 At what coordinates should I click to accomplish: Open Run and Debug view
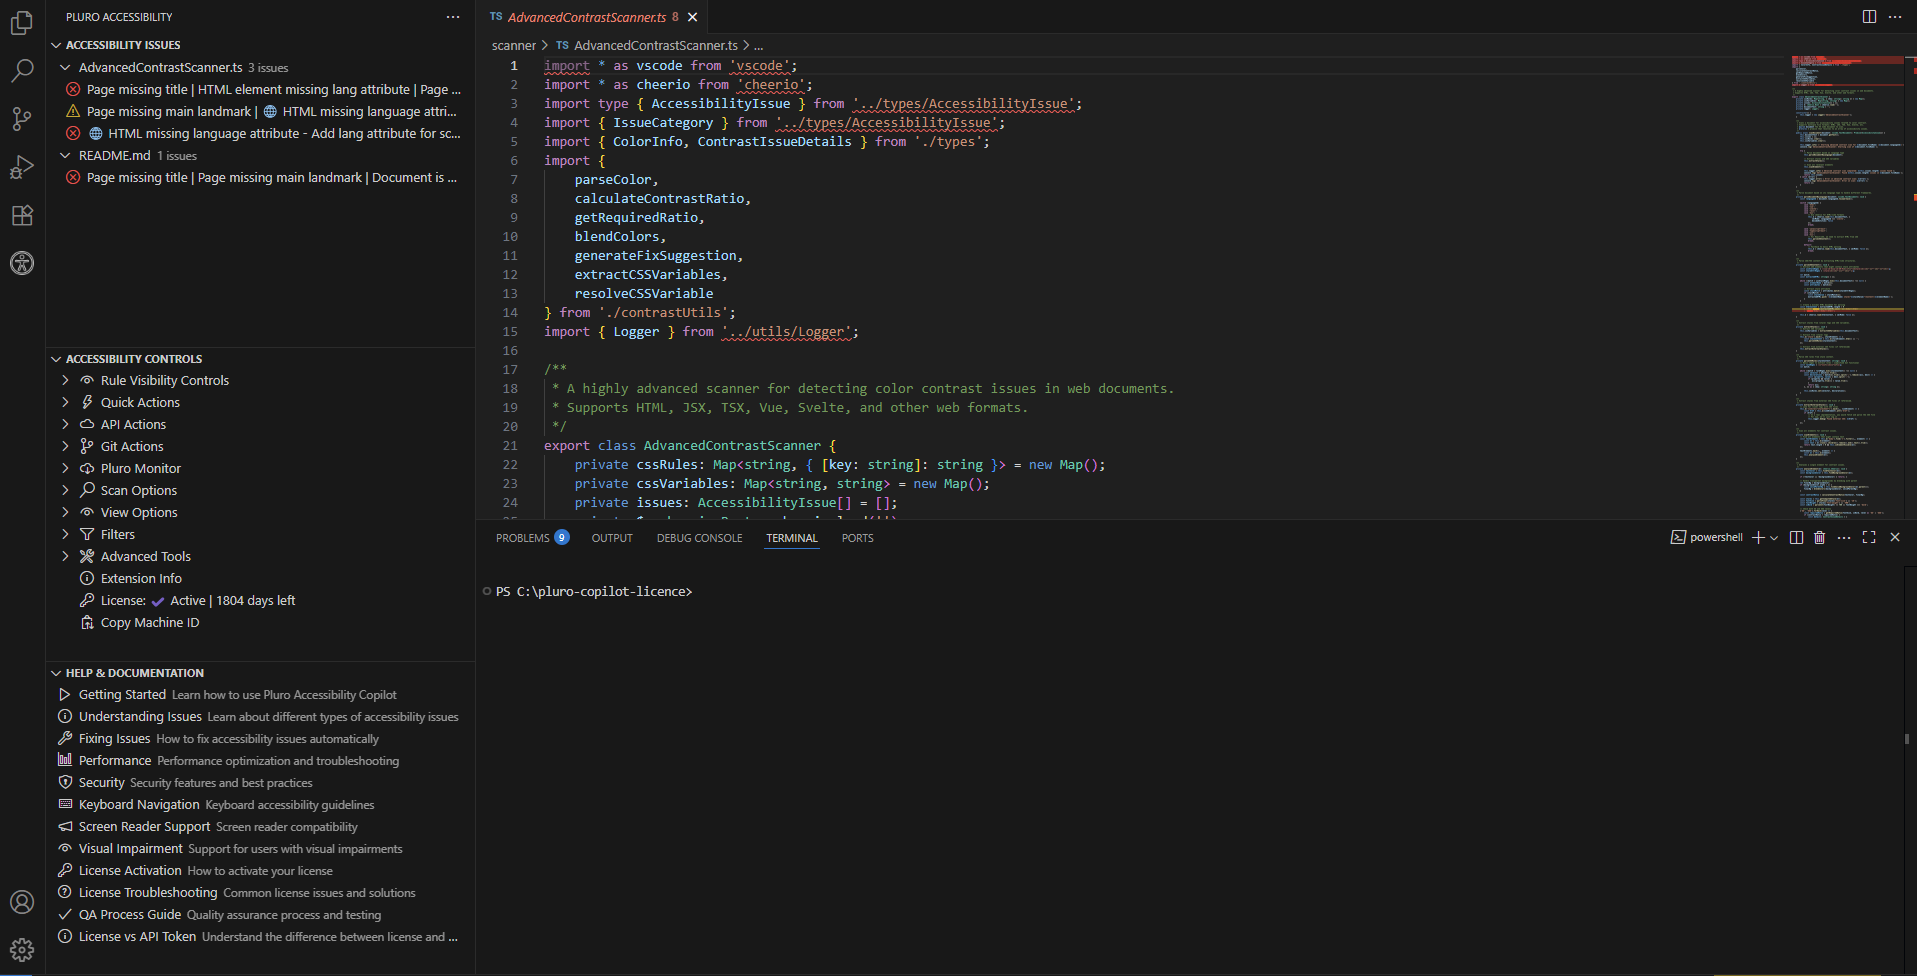point(22,167)
